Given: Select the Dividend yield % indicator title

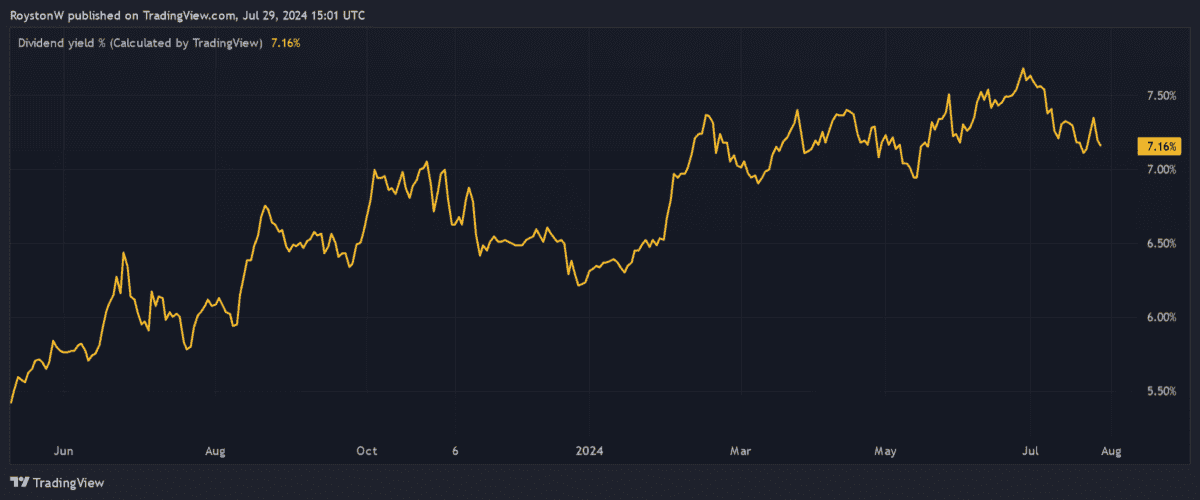Looking at the screenshot, I should (x=140, y=43).
